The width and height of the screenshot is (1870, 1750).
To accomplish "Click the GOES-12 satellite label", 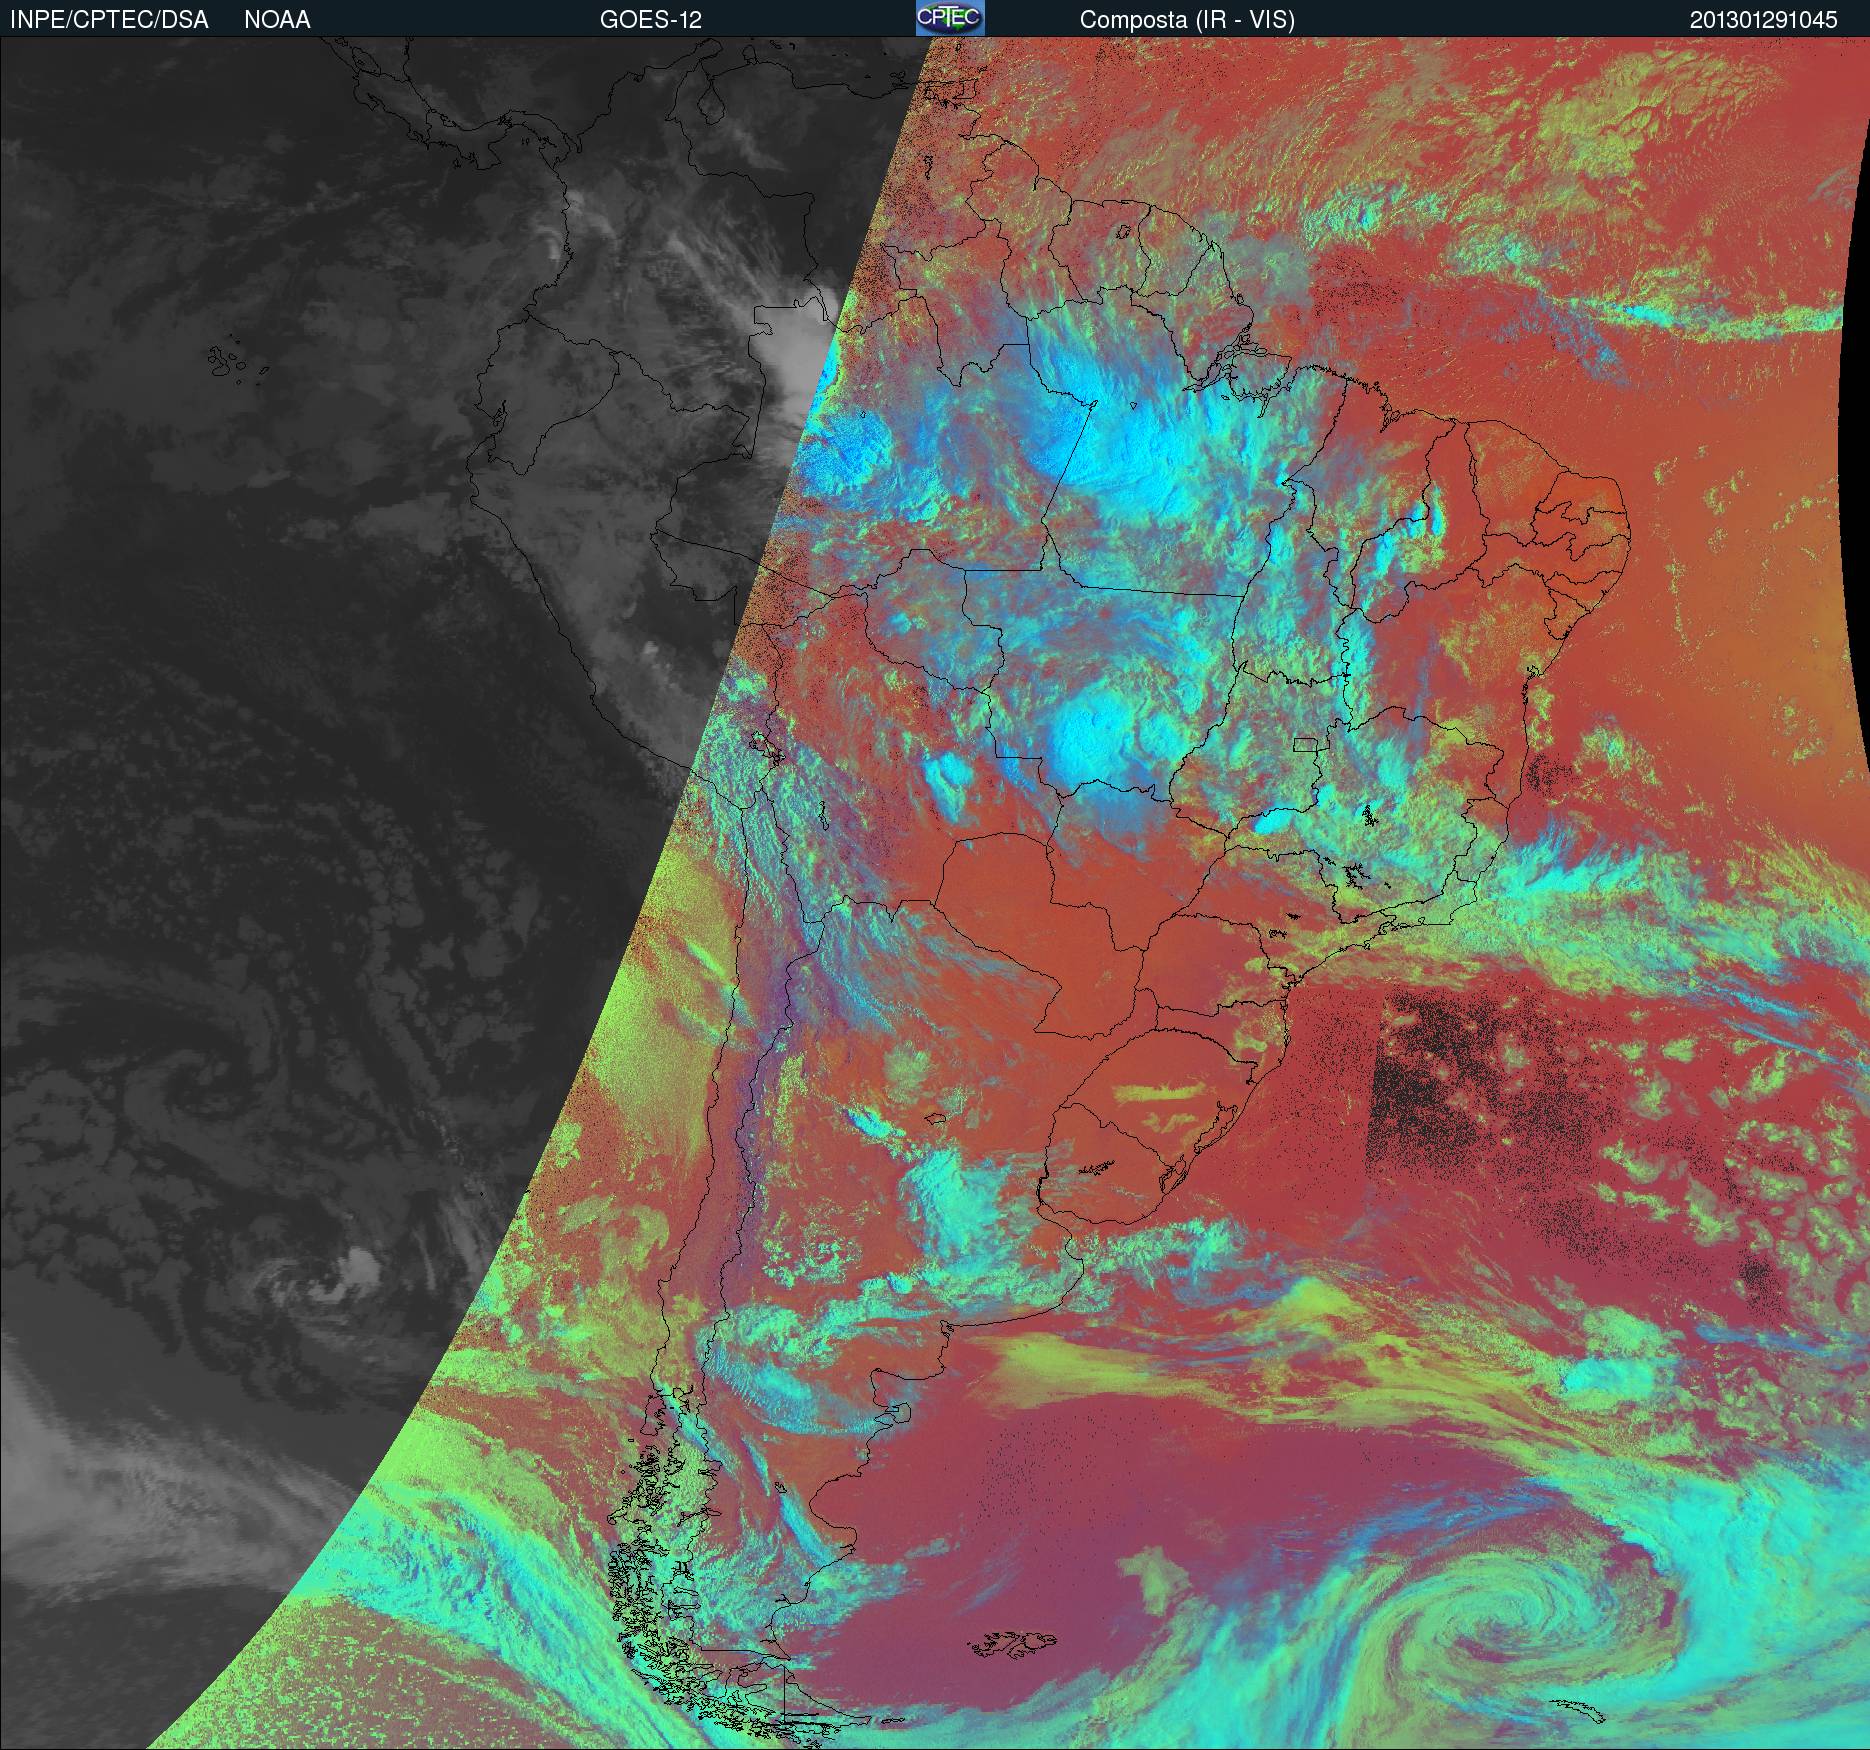I will [651, 20].
